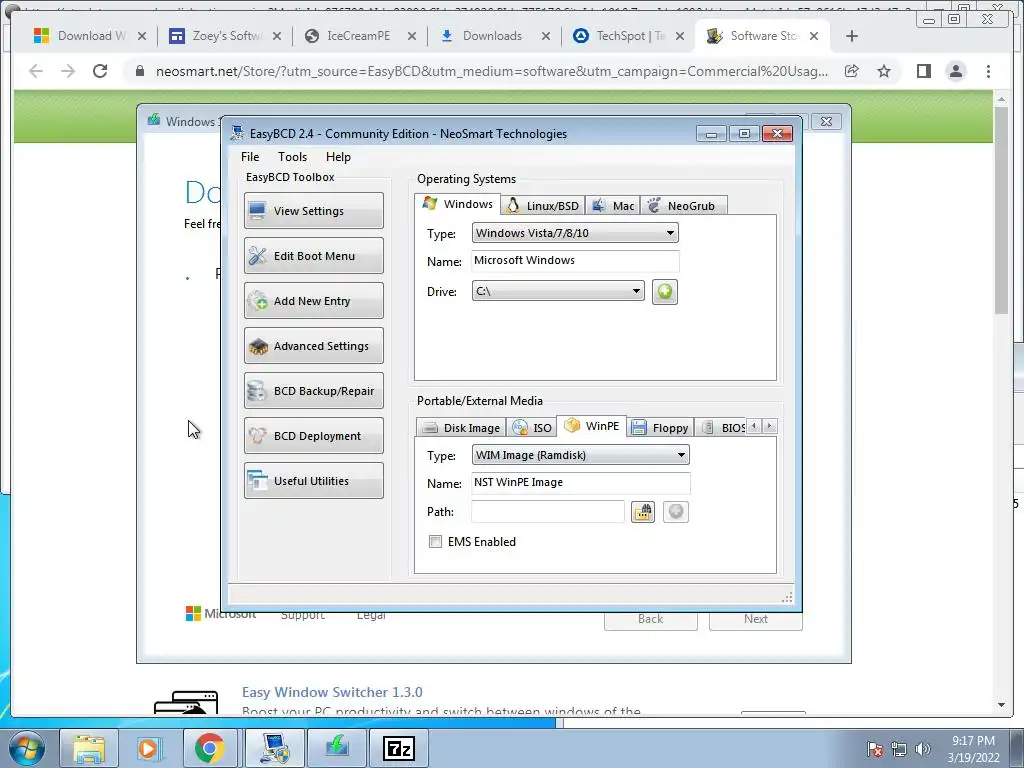Image resolution: width=1024 pixels, height=768 pixels.
Task: Select the WinPE tab
Action: click(x=592, y=426)
